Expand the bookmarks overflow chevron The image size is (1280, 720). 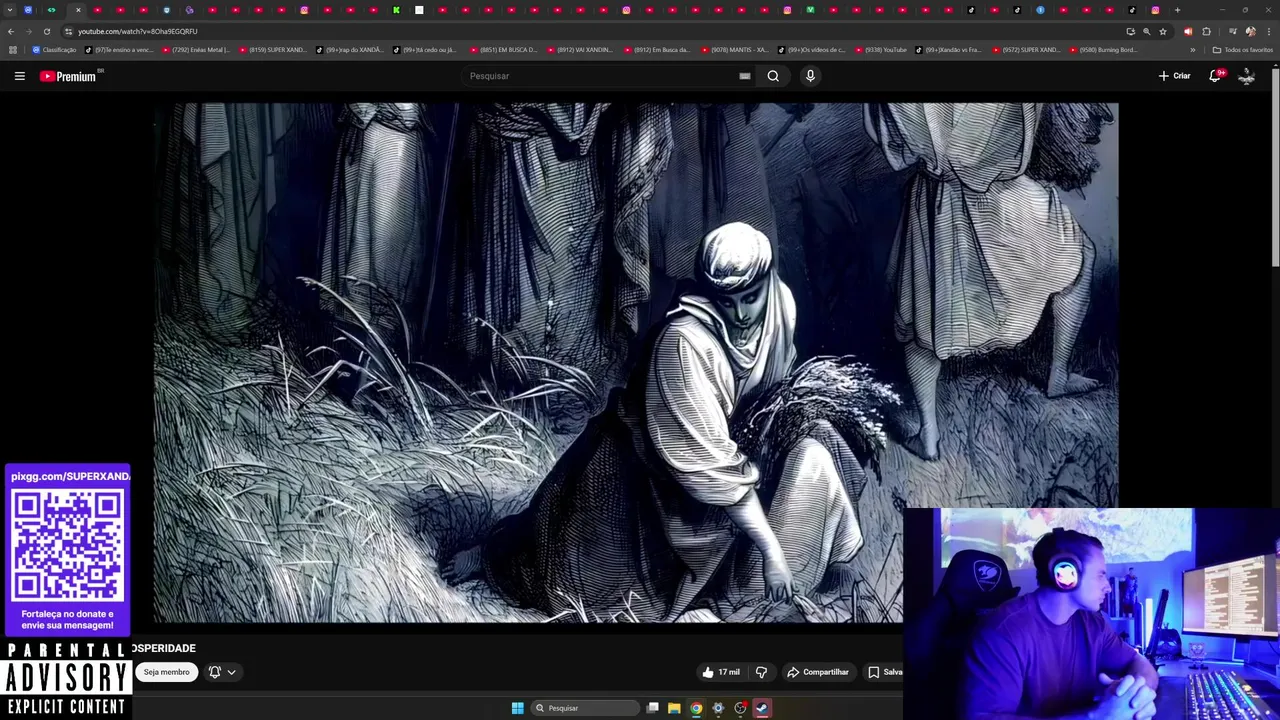(1192, 50)
